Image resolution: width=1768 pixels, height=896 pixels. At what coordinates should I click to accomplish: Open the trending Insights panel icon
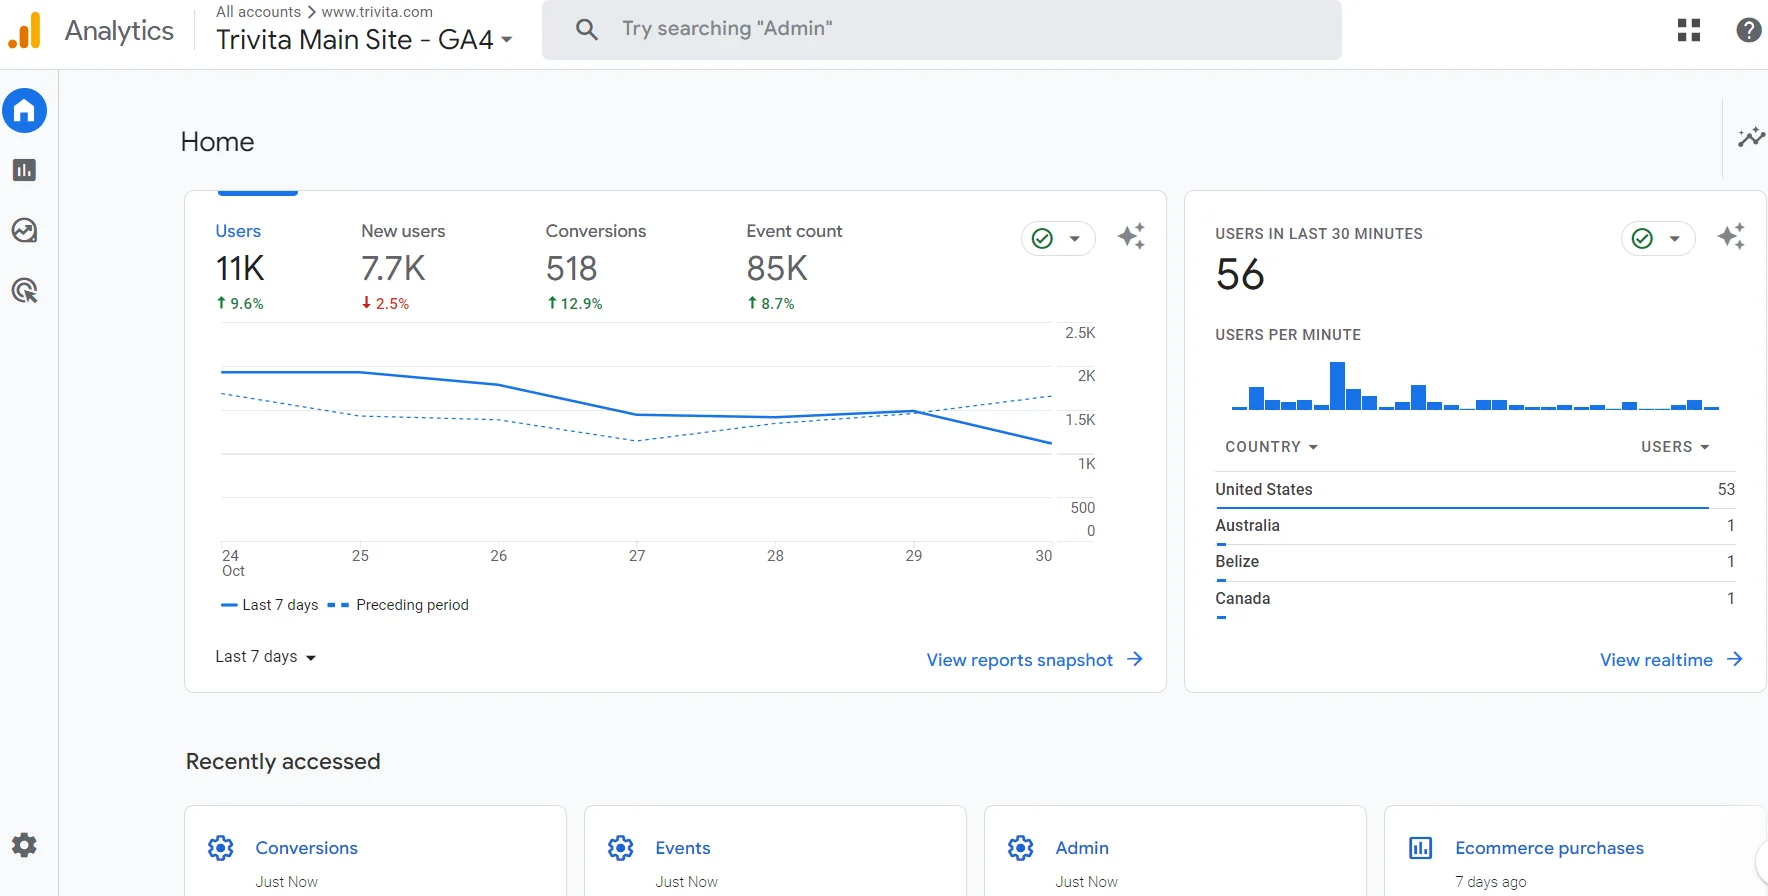(x=1750, y=138)
